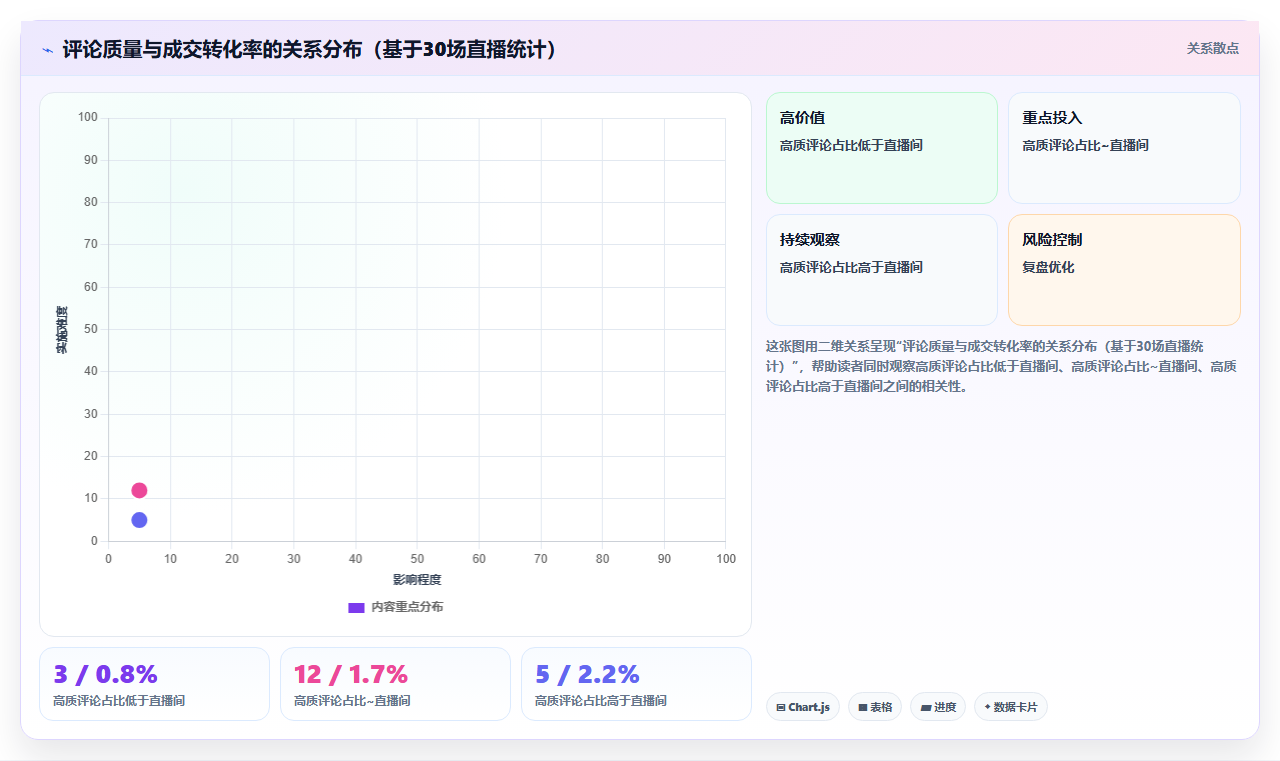This screenshot has width=1280, height=761.
Task: Select the 表格 tag chip
Action: pos(875,707)
